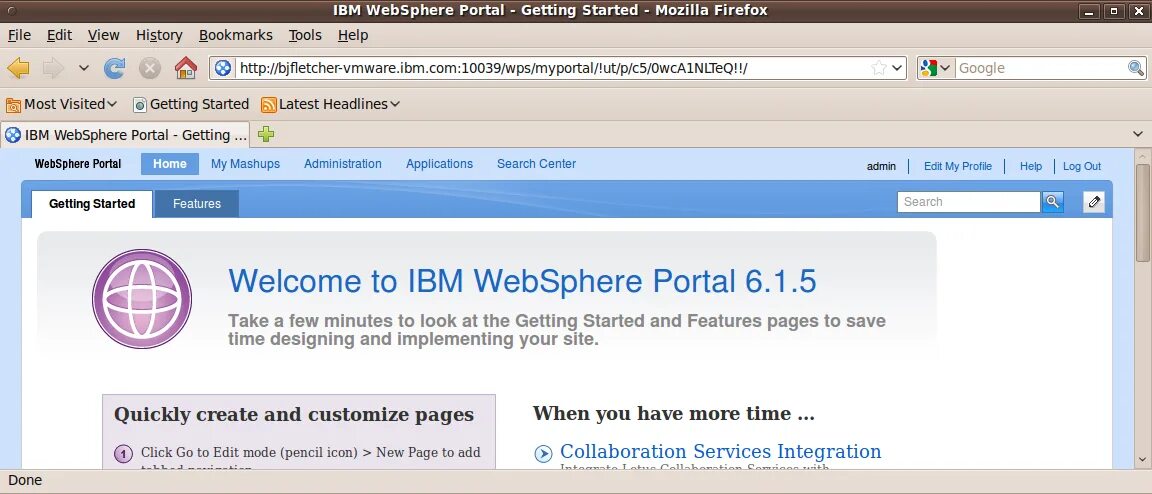The image size is (1152, 494).
Task: Click the admin user name
Action: click(881, 166)
